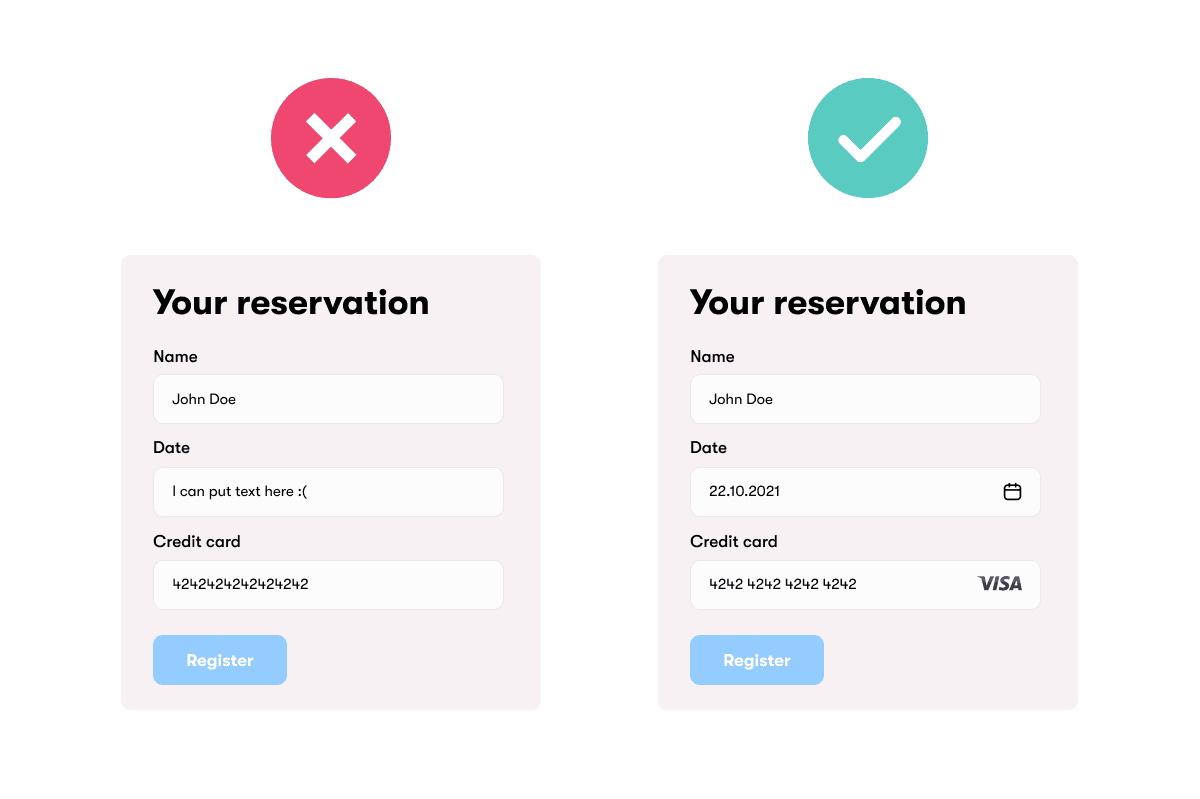This screenshot has height=799, width=1200.
Task: Open the calendar icon in Date field
Action: pyautogui.click(x=1012, y=492)
